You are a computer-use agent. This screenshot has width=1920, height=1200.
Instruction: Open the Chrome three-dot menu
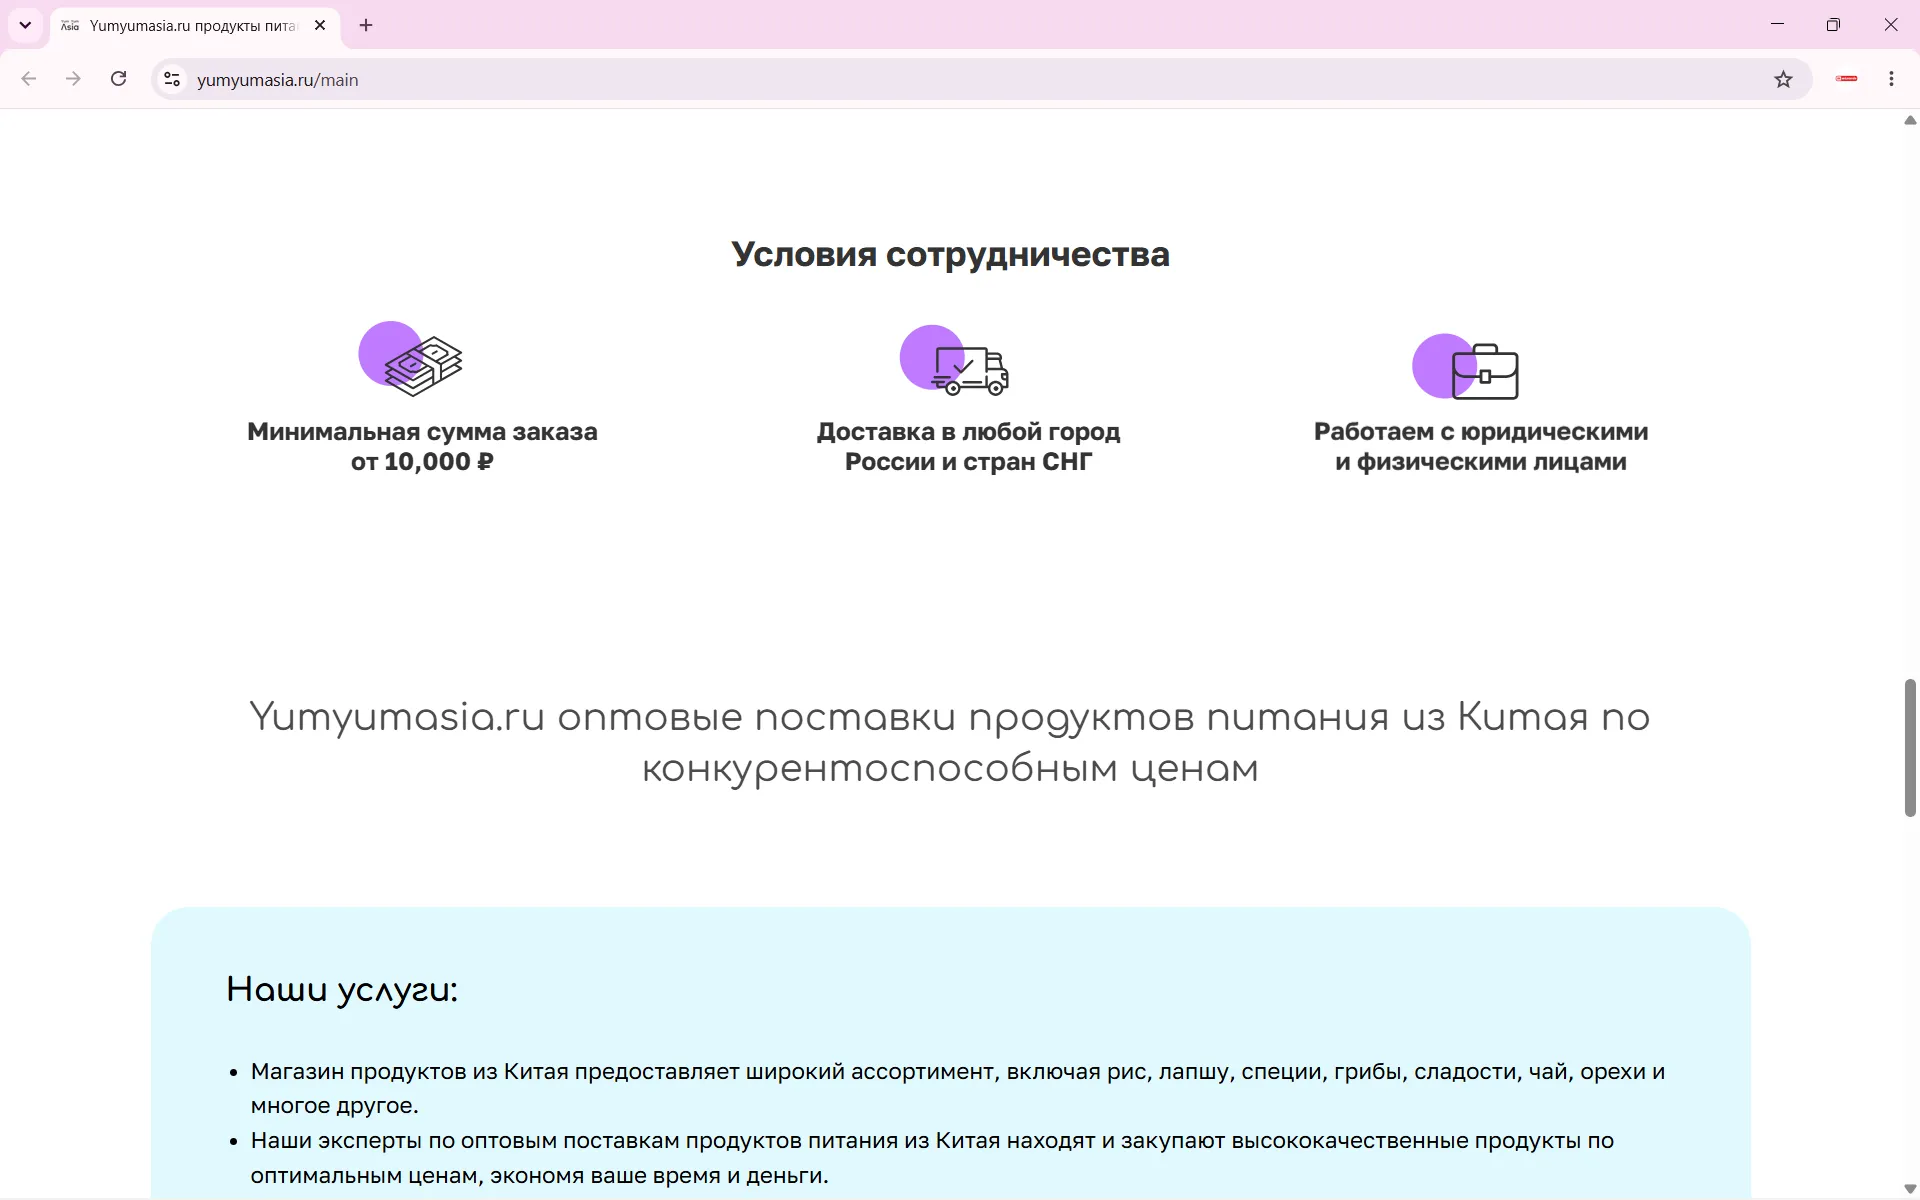pyautogui.click(x=1891, y=79)
